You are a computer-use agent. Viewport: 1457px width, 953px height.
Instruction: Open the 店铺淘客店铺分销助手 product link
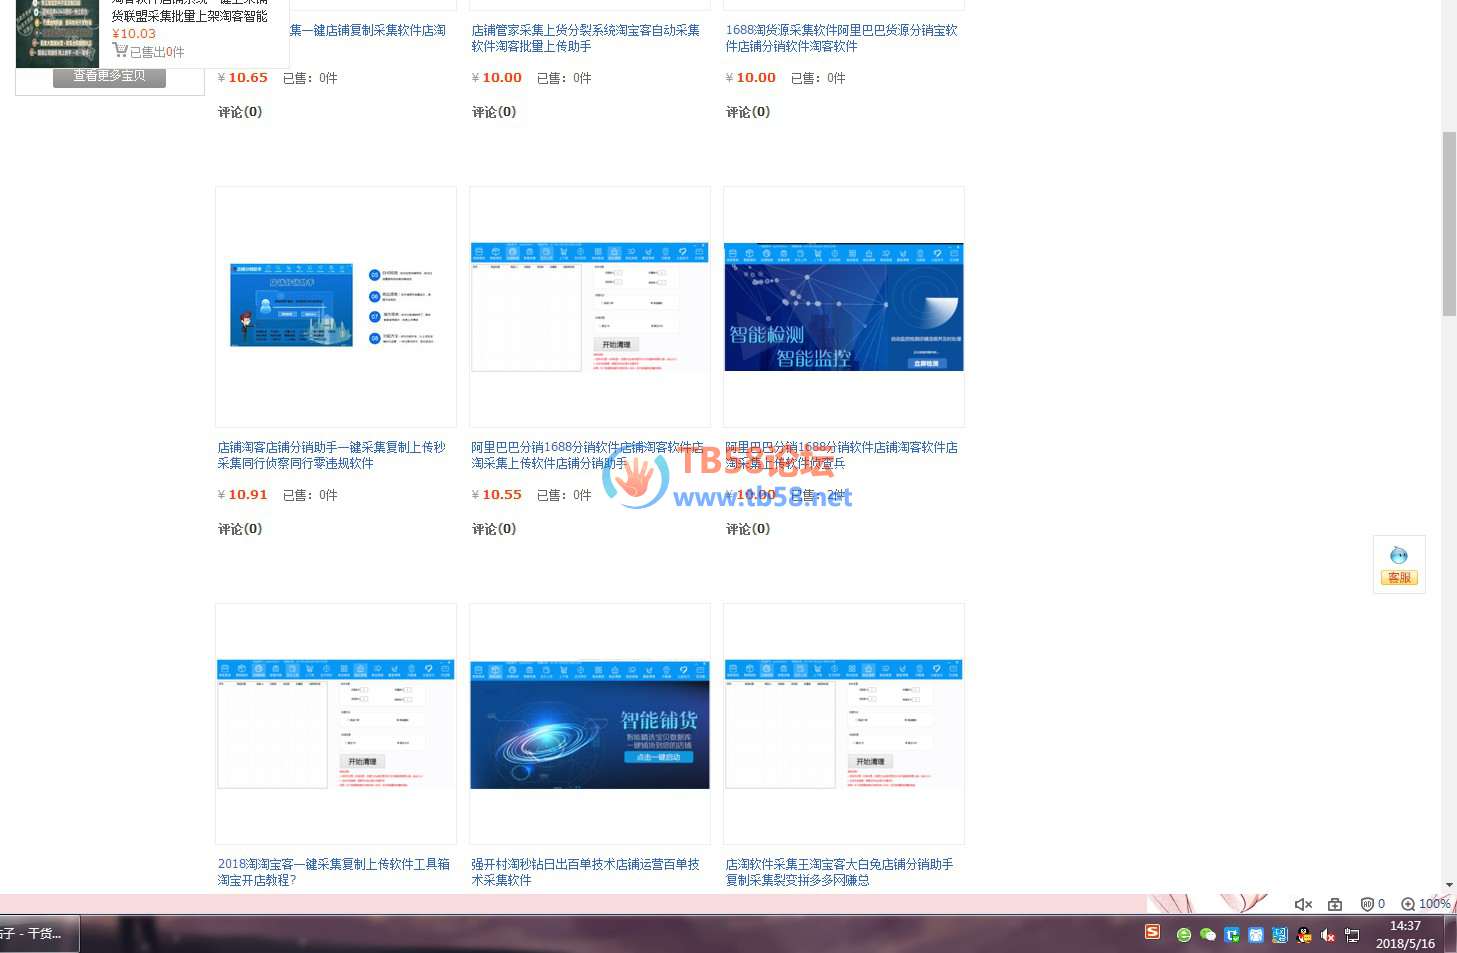point(331,455)
